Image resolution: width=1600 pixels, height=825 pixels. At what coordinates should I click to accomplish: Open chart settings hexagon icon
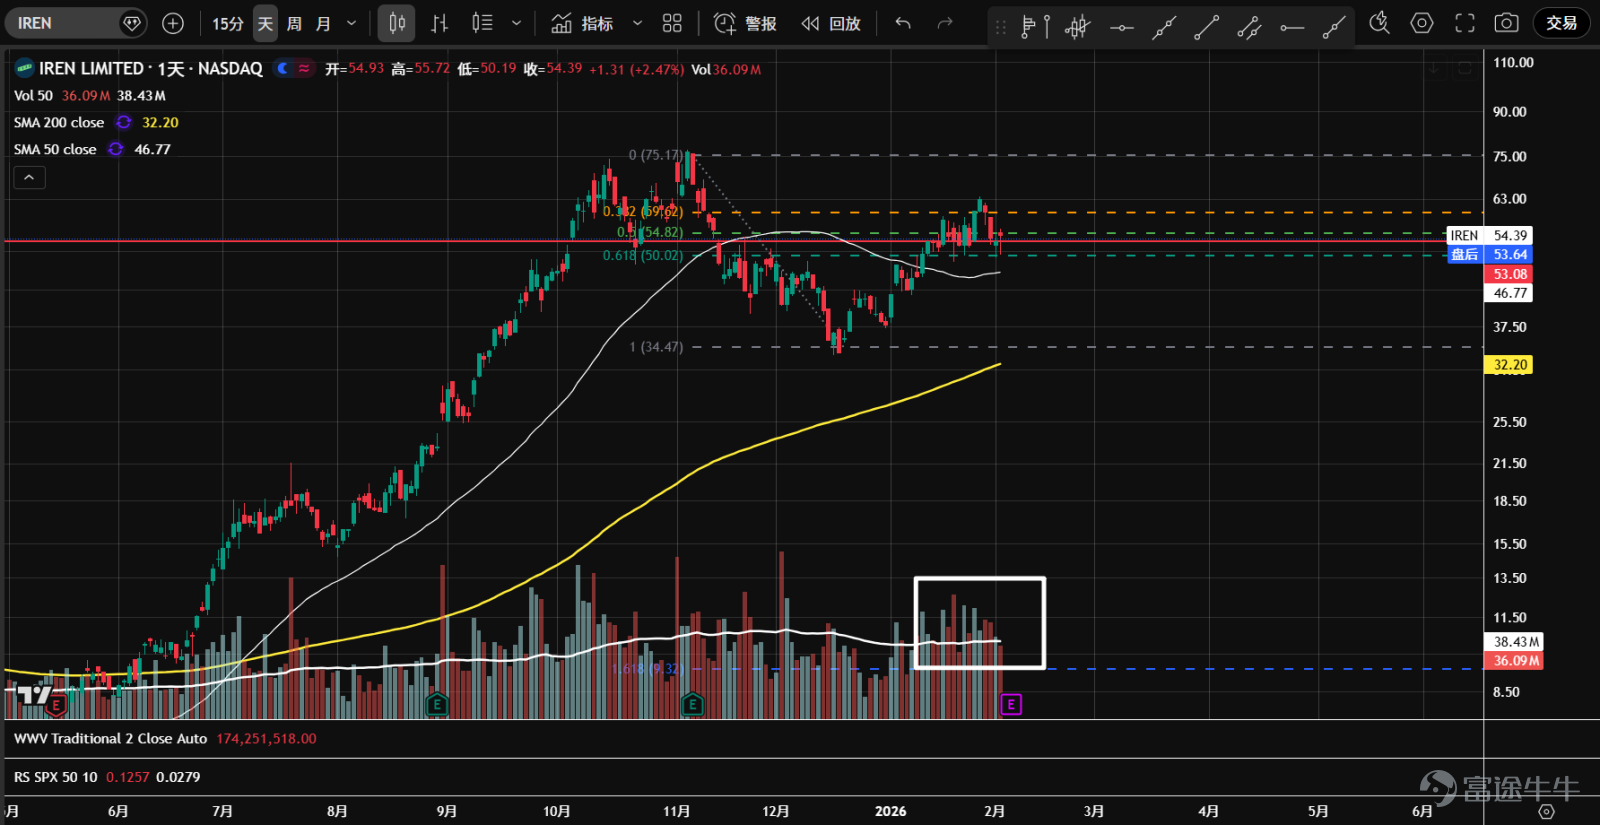tap(1422, 23)
